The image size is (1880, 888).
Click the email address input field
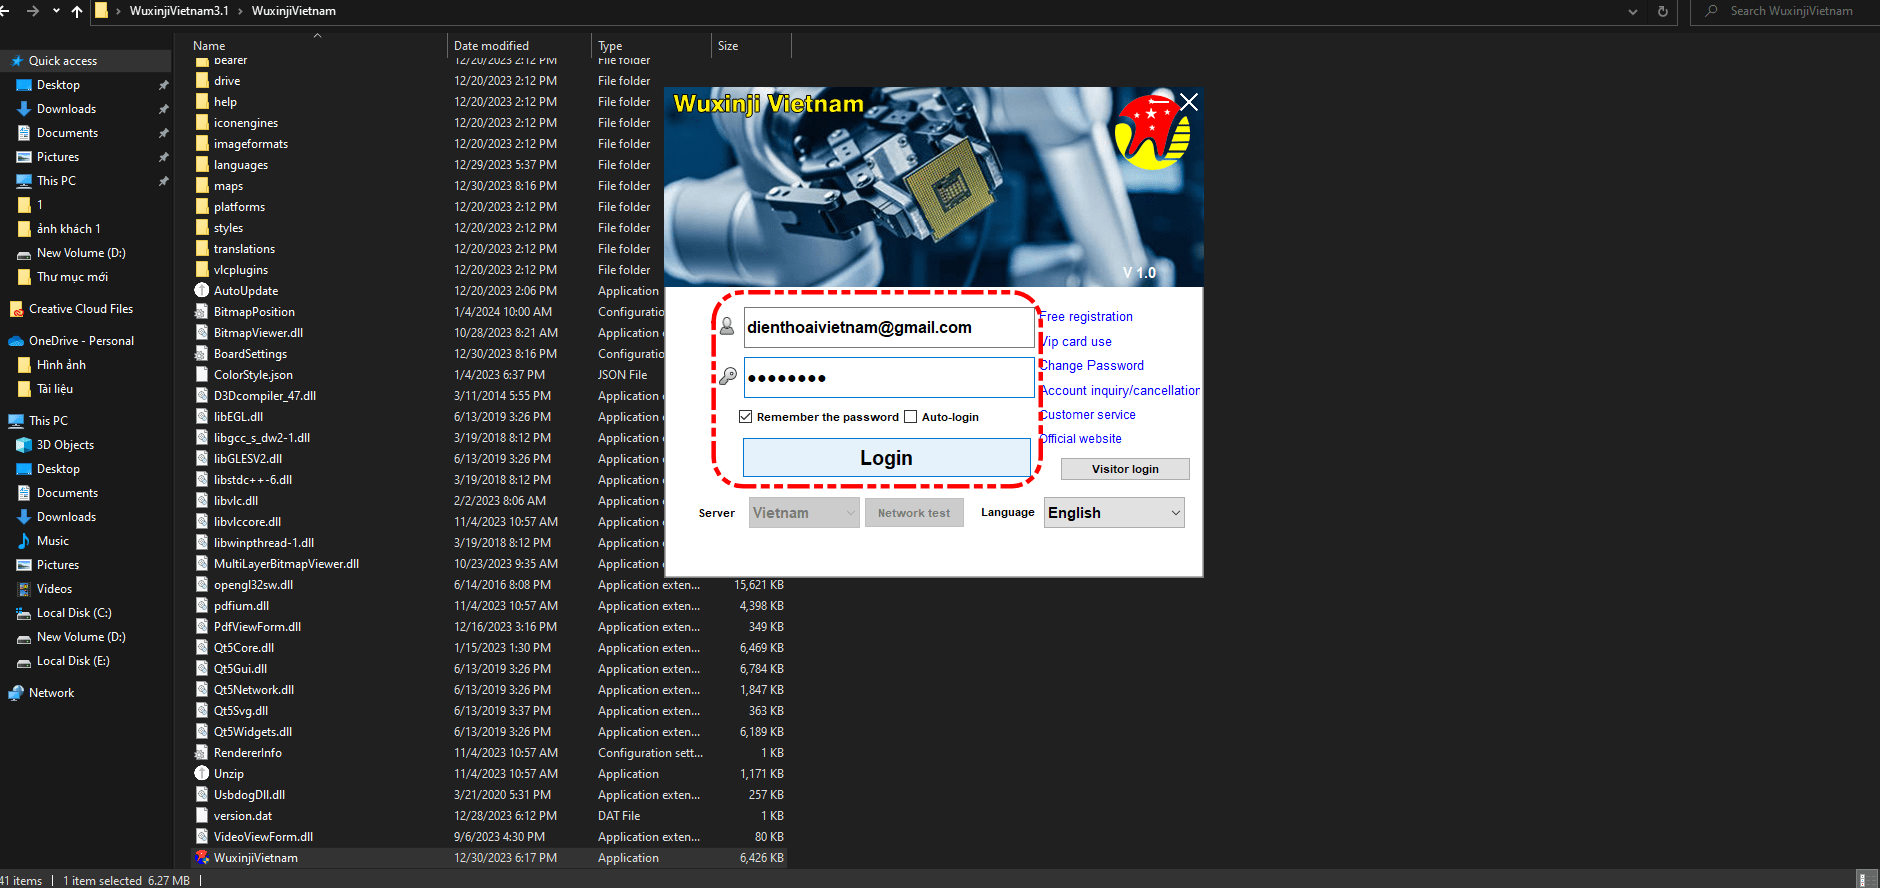pyautogui.click(x=888, y=328)
